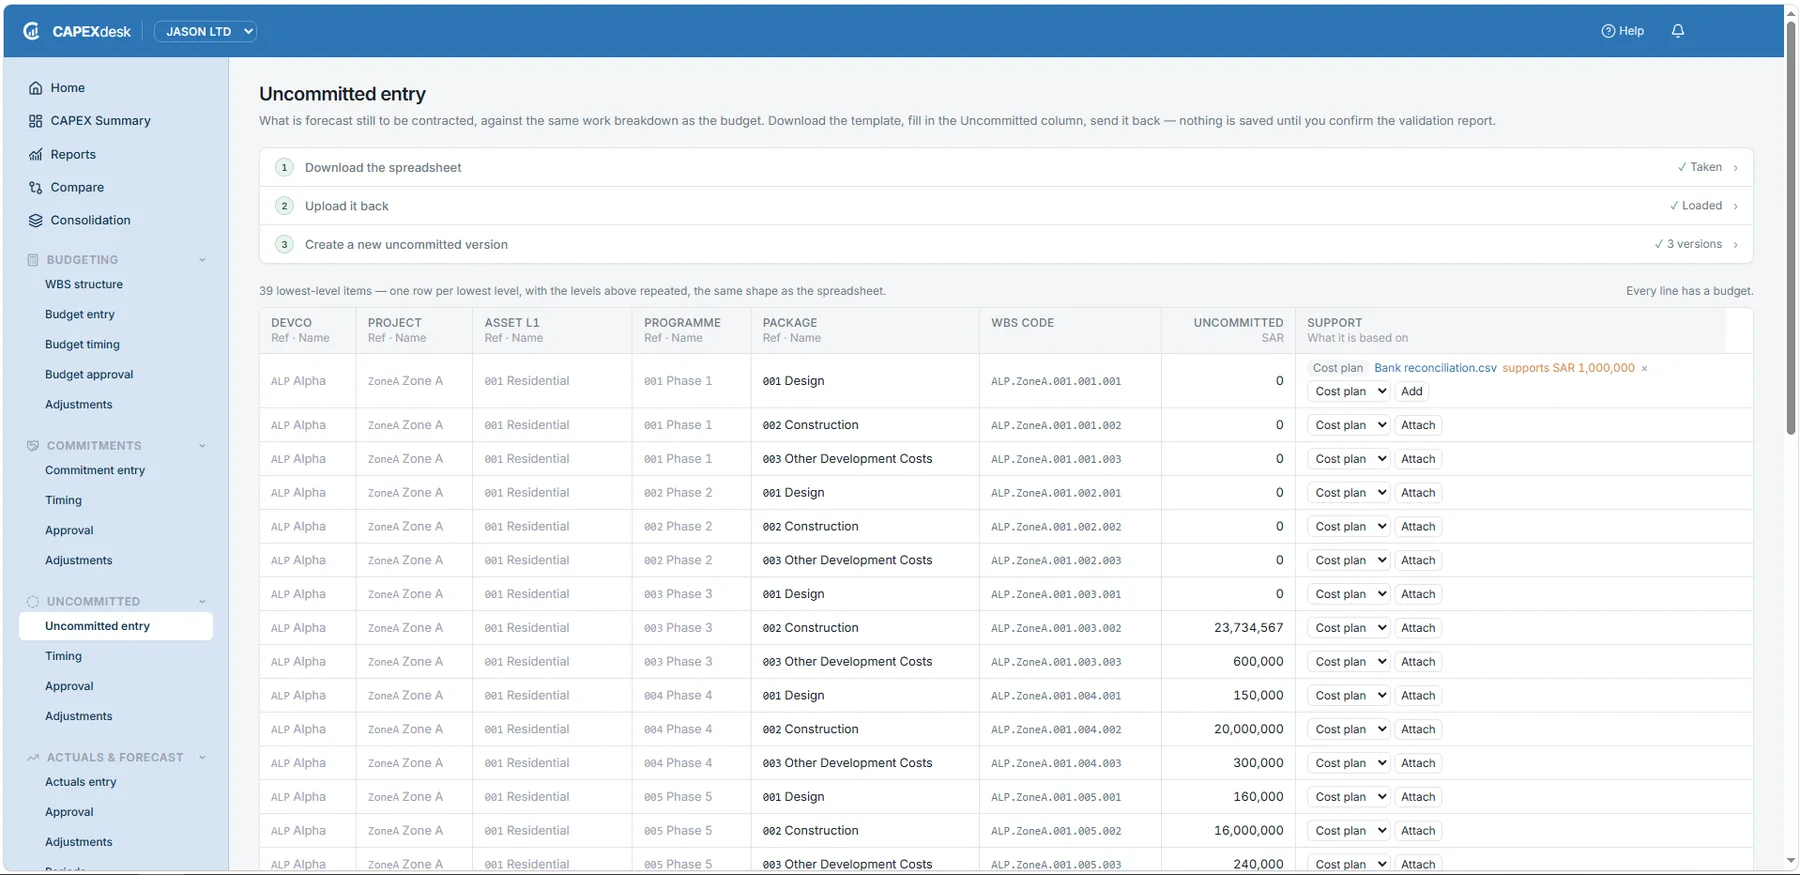Open Cost plan dropdown for ALP.ZoneA.001.003.002
Viewport: 1800px width, 875px height.
[1349, 628]
